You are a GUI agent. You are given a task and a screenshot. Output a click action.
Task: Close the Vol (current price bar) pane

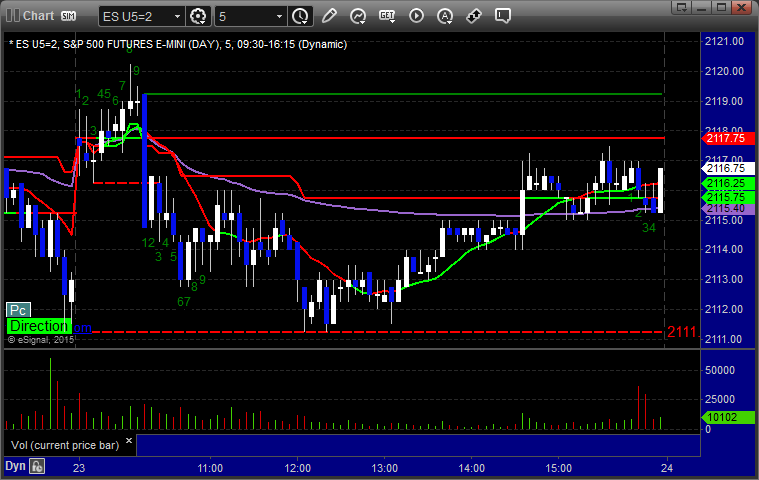[129, 440]
